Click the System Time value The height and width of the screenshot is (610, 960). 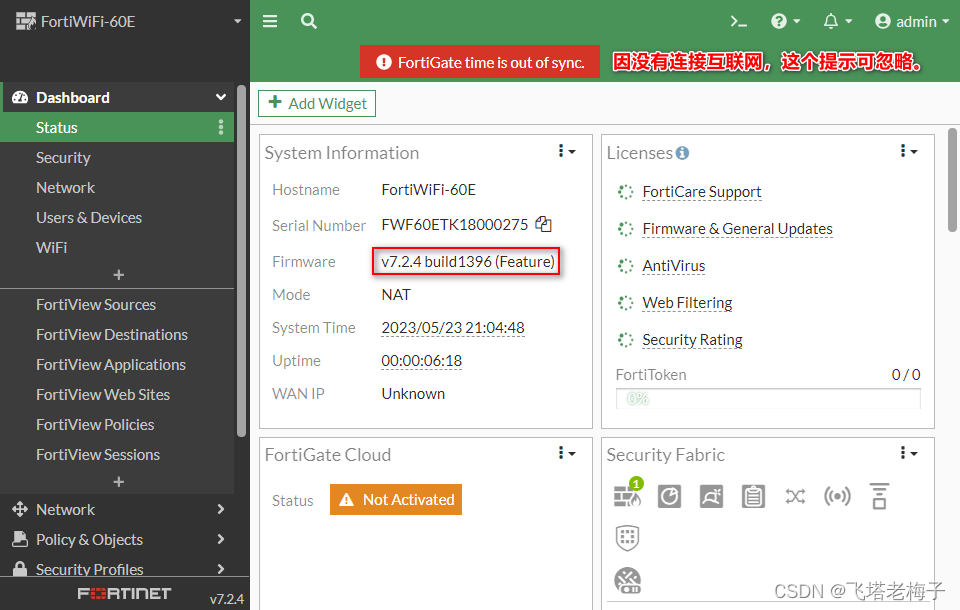coord(452,328)
